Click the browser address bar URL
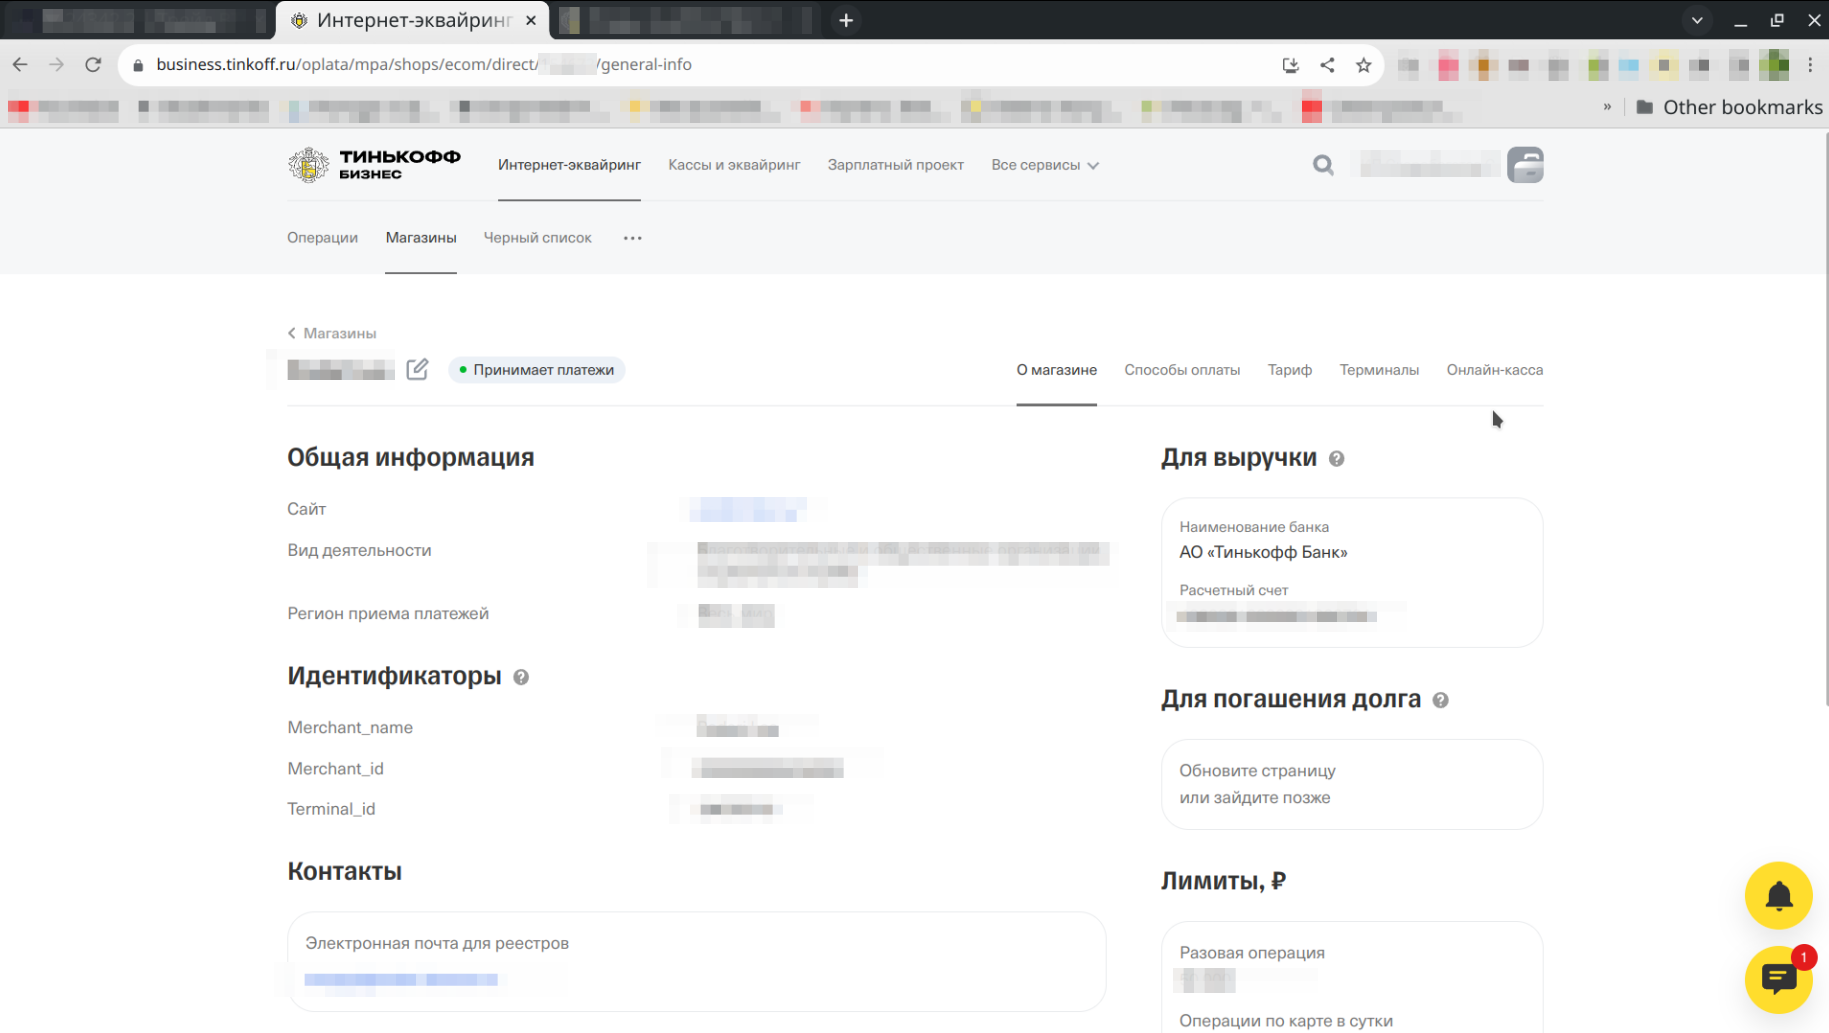Image resolution: width=1829 pixels, height=1033 pixels. pyautogui.click(x=424, y=64)
